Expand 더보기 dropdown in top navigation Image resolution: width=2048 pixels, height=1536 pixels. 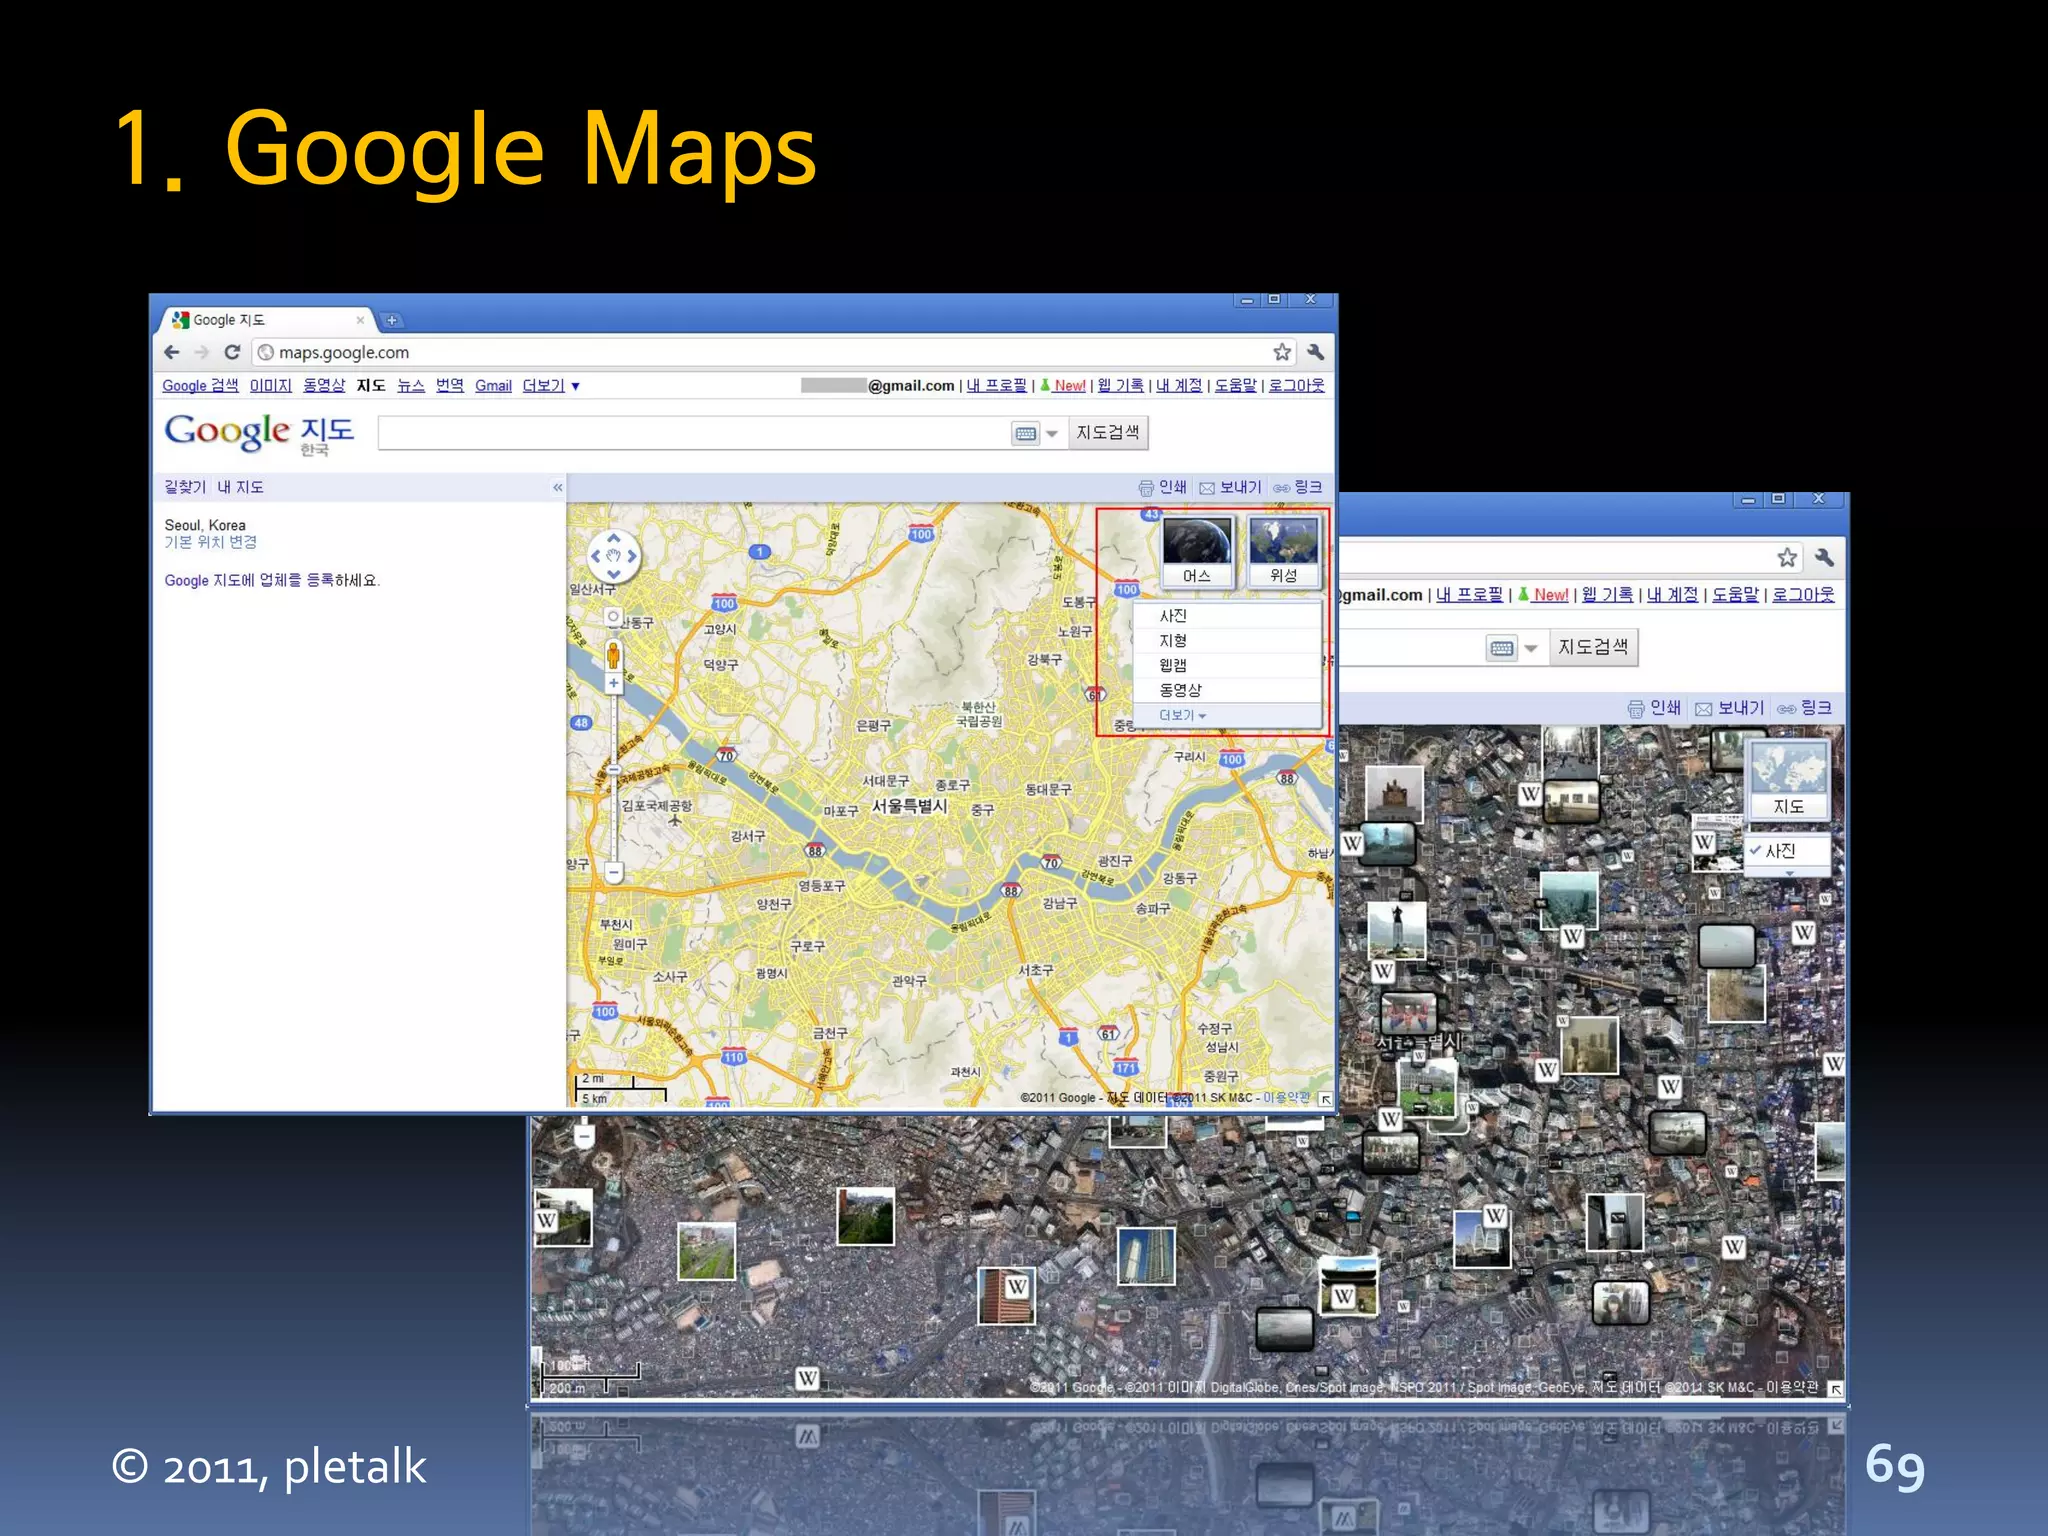point(550,386)
